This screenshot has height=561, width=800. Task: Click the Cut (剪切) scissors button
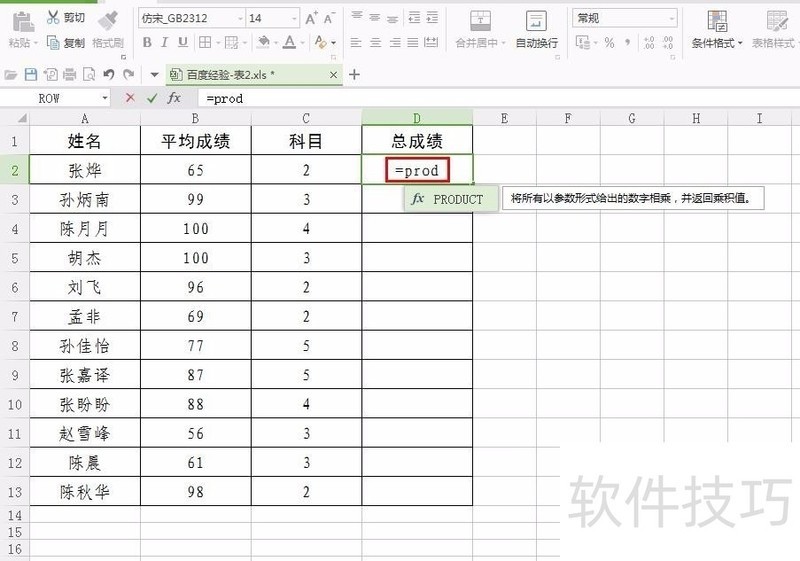pos(65,18)
